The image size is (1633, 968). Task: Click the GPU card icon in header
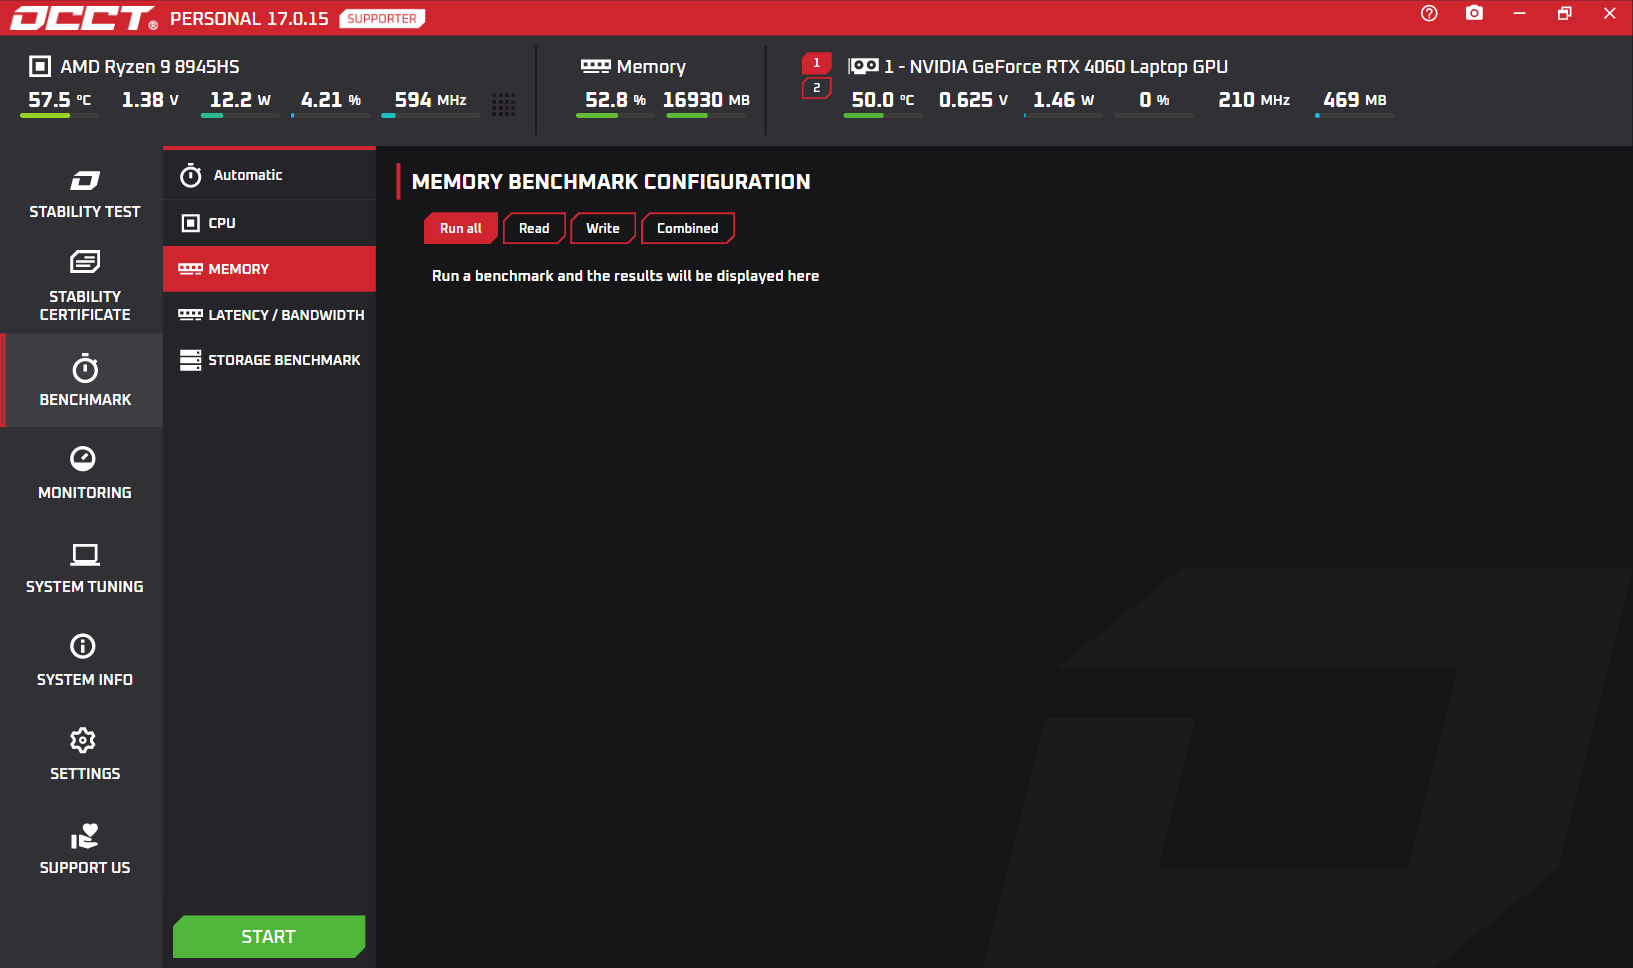click(863, 66)
